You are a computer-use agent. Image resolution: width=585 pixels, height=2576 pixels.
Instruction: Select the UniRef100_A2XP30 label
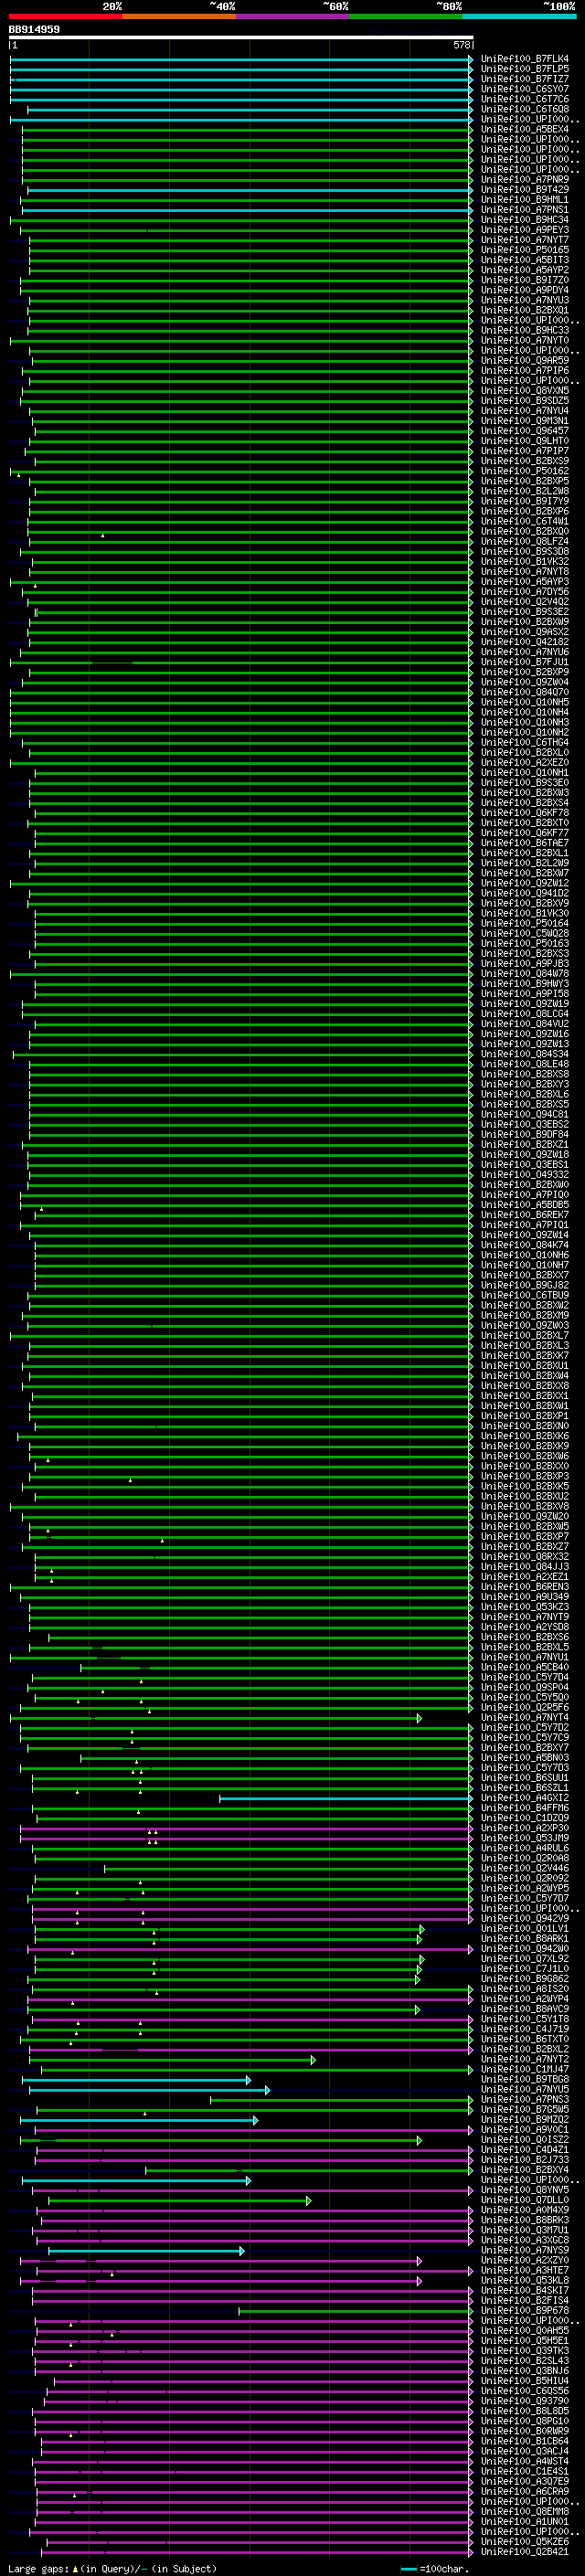click(525, 1828)
